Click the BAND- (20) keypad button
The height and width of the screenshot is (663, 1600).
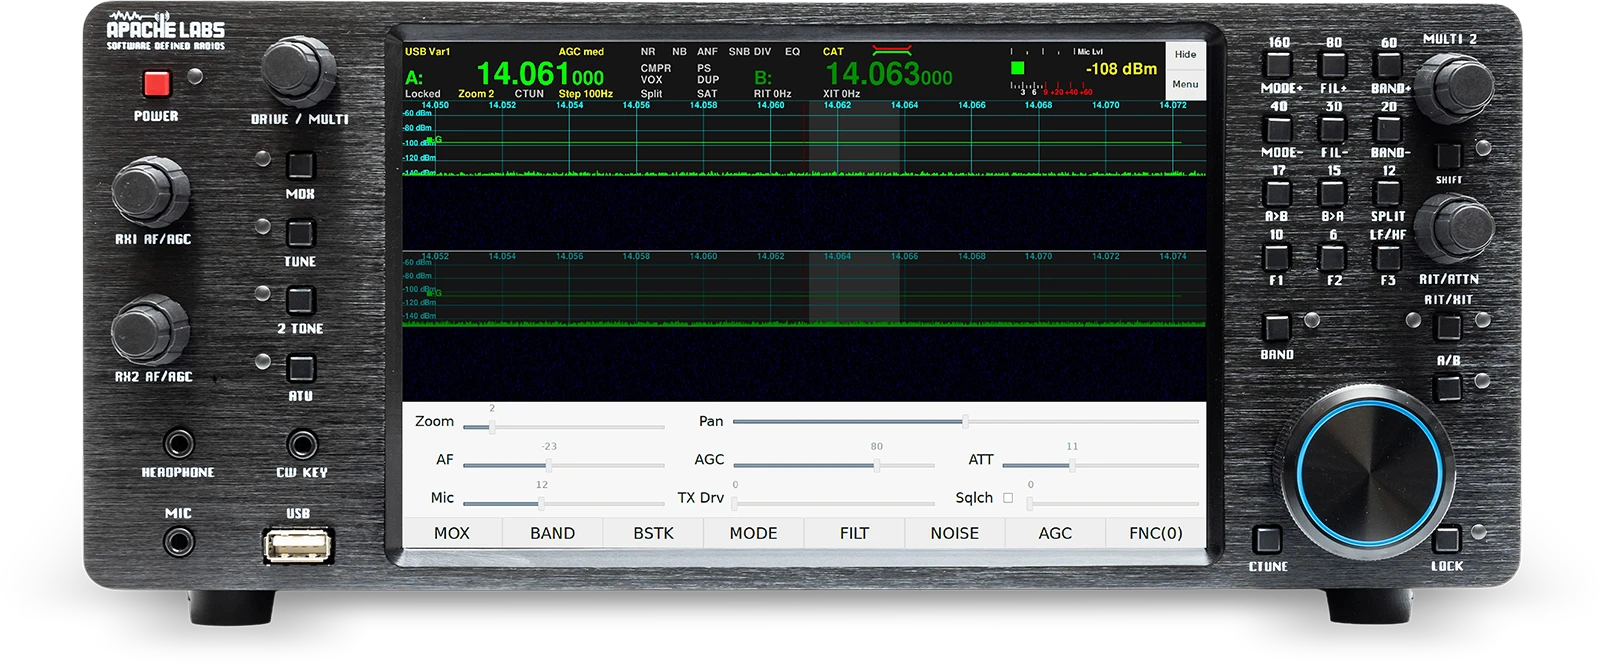[1388, 129]
